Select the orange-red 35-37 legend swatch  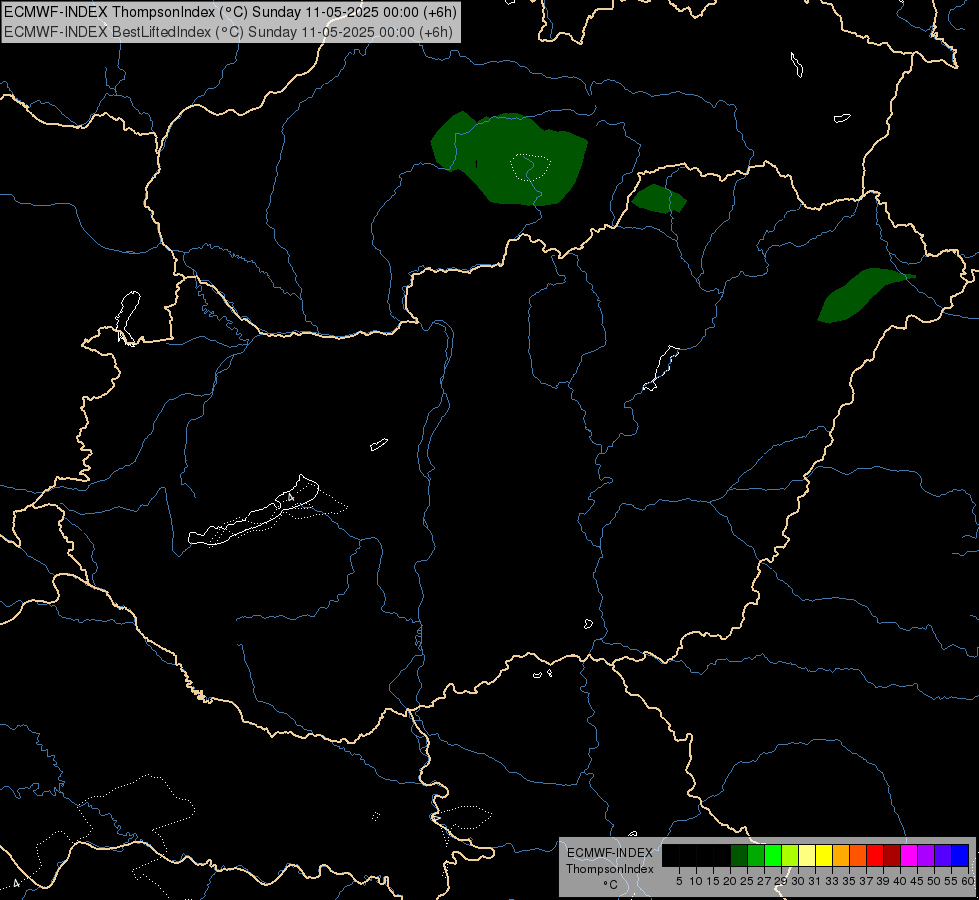pyautogui.click(x=858, y=855)
